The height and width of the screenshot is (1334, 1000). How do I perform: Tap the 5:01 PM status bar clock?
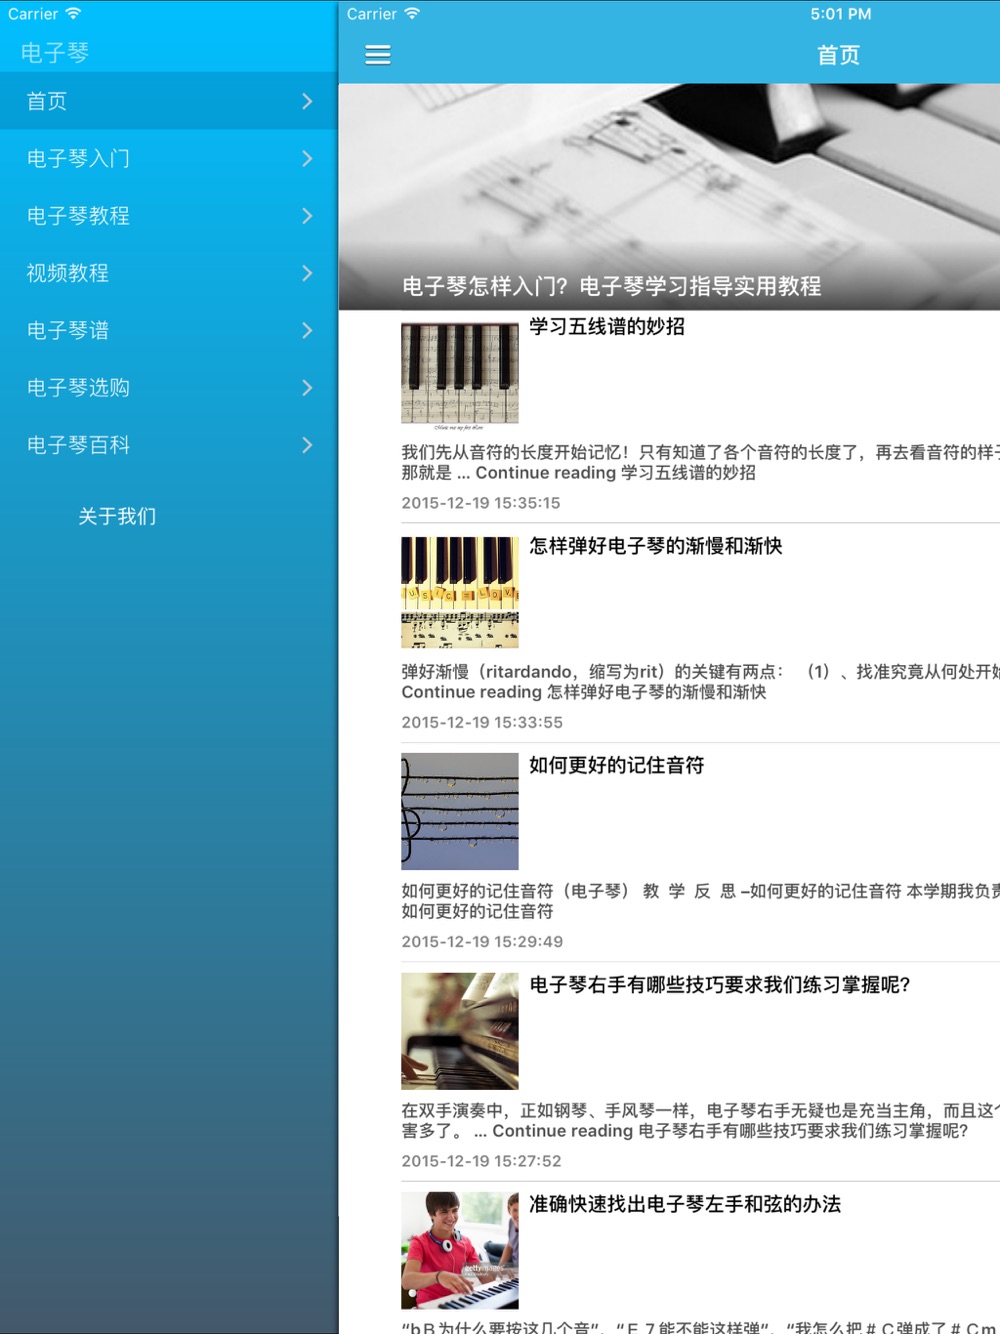click(841, 14)
